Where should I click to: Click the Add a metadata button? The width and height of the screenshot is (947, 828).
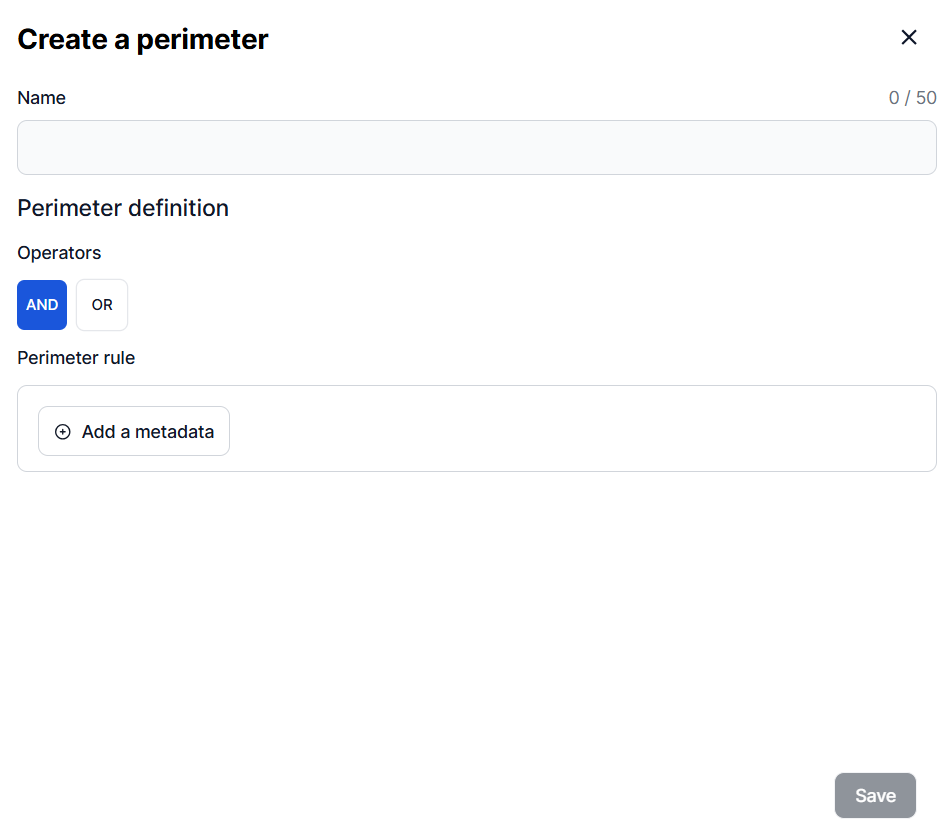coord(134,432)
